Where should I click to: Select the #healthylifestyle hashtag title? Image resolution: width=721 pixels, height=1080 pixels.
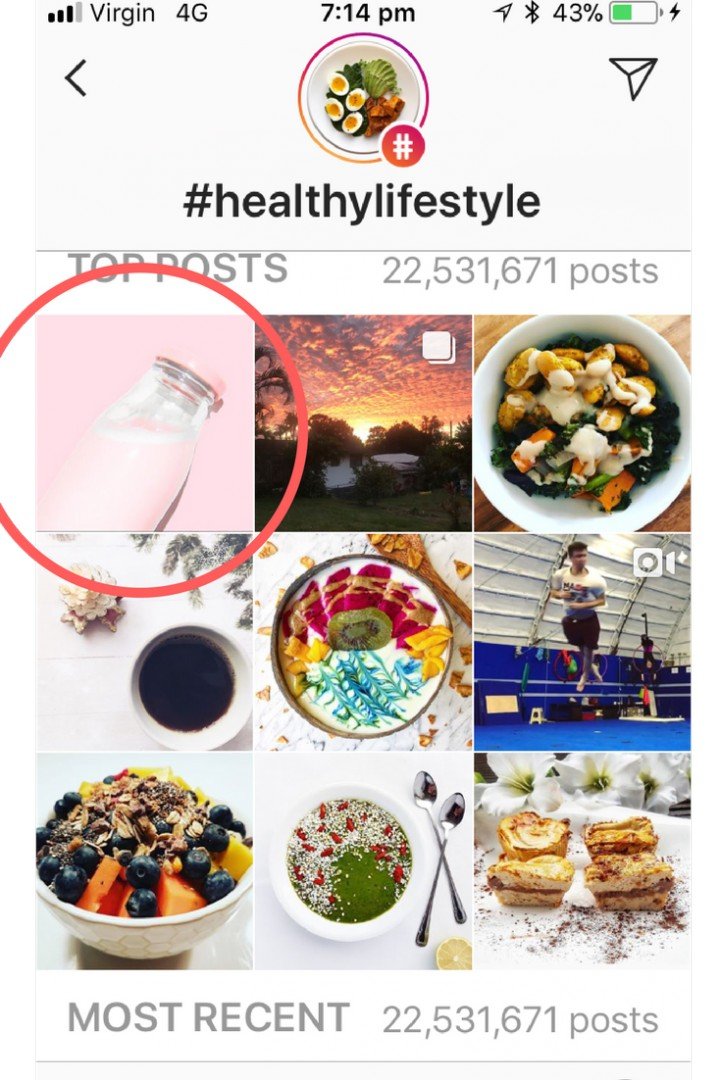[x=362, y=201]
